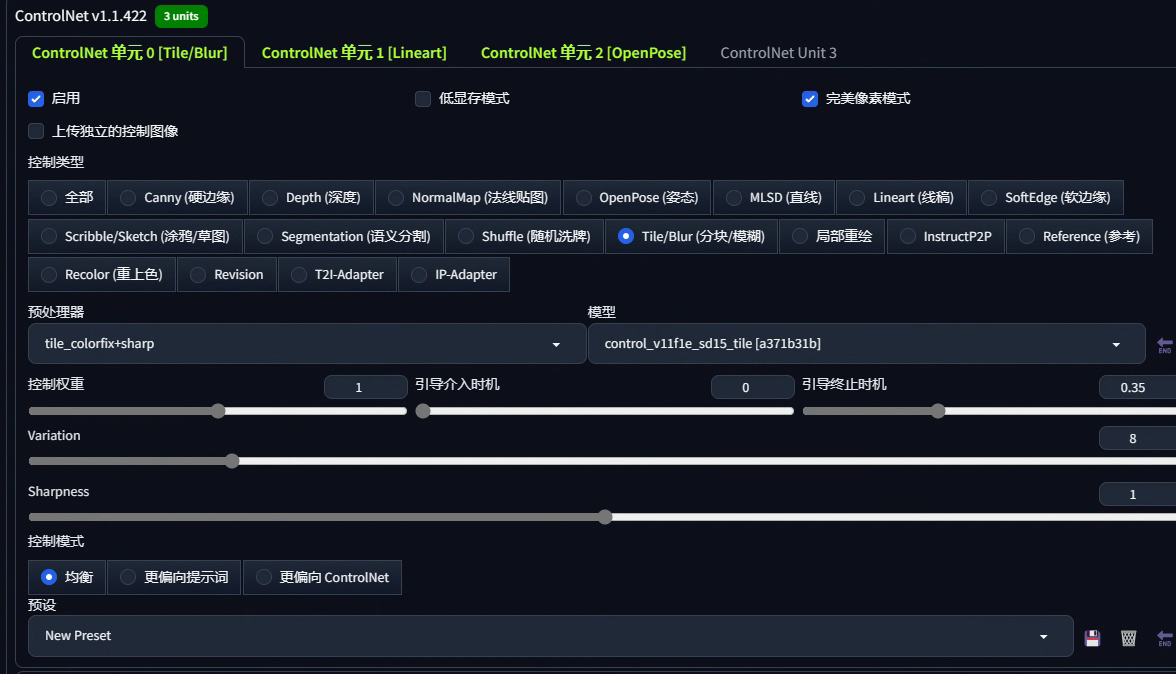Select Shuffle (随机洗牌) control type
Image resolution: width=1176 pixels, height=674 pixels.
(x=524, y=236)
